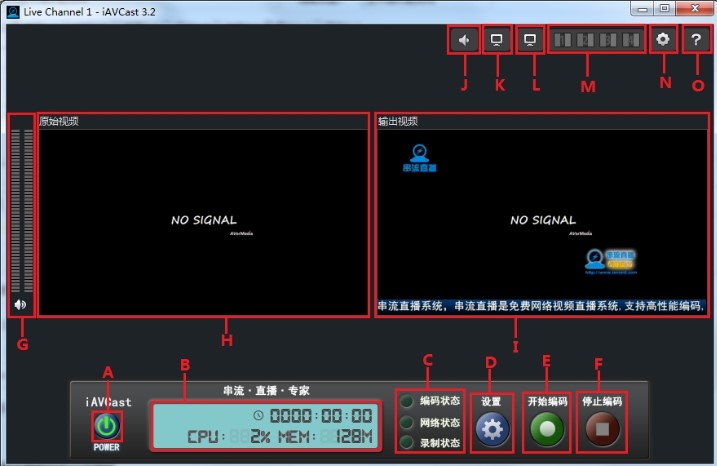Switch to channel 3 in the channel selector
This screenshot has height=466, width=717.
(x=608, y=40)
